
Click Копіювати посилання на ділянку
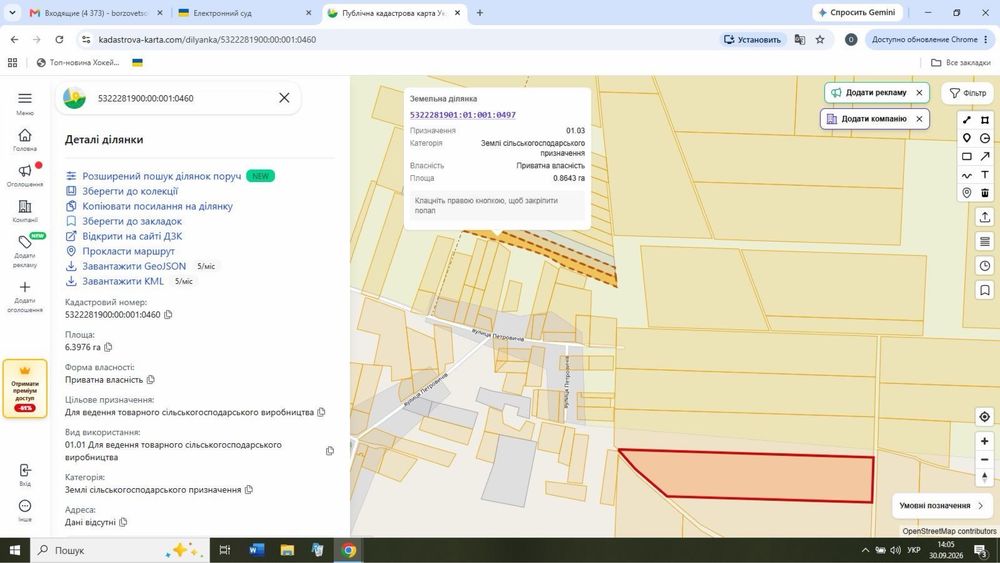158,206
